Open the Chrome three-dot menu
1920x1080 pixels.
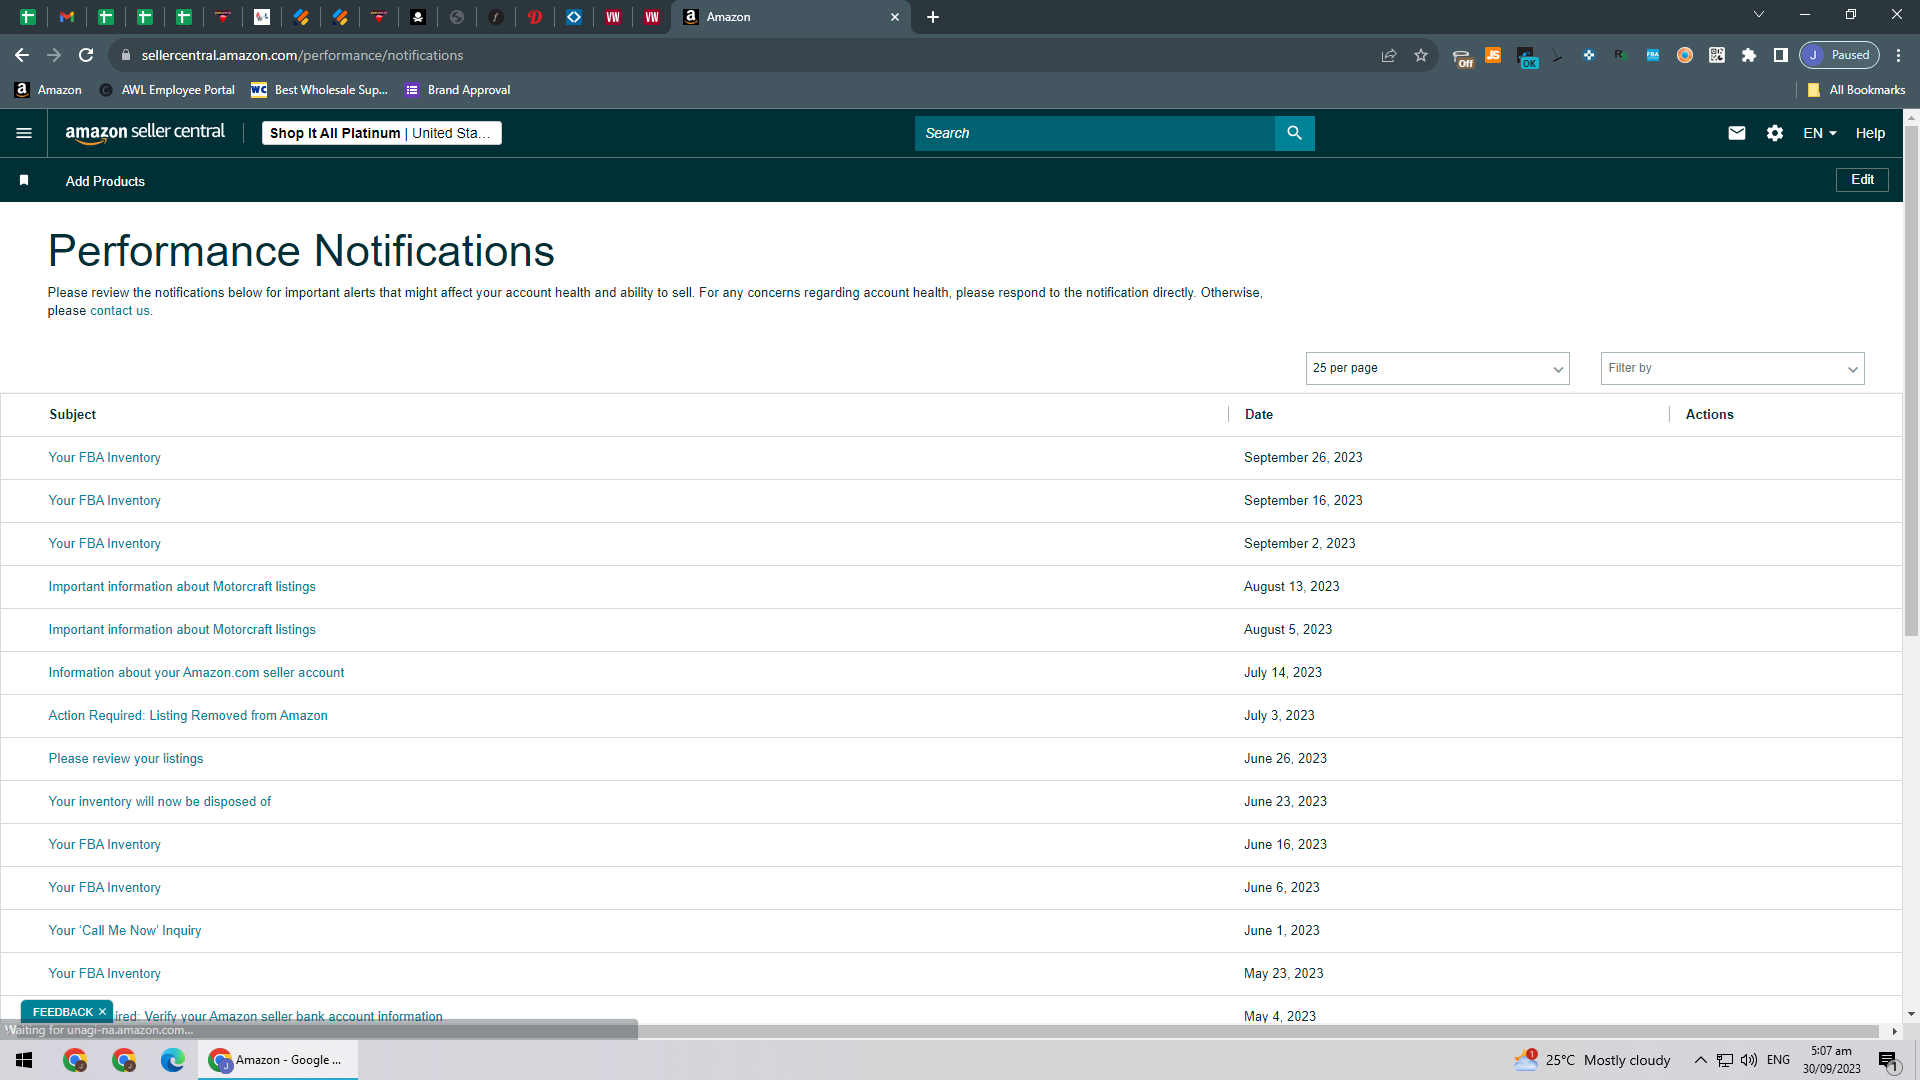coord(1899,55)
